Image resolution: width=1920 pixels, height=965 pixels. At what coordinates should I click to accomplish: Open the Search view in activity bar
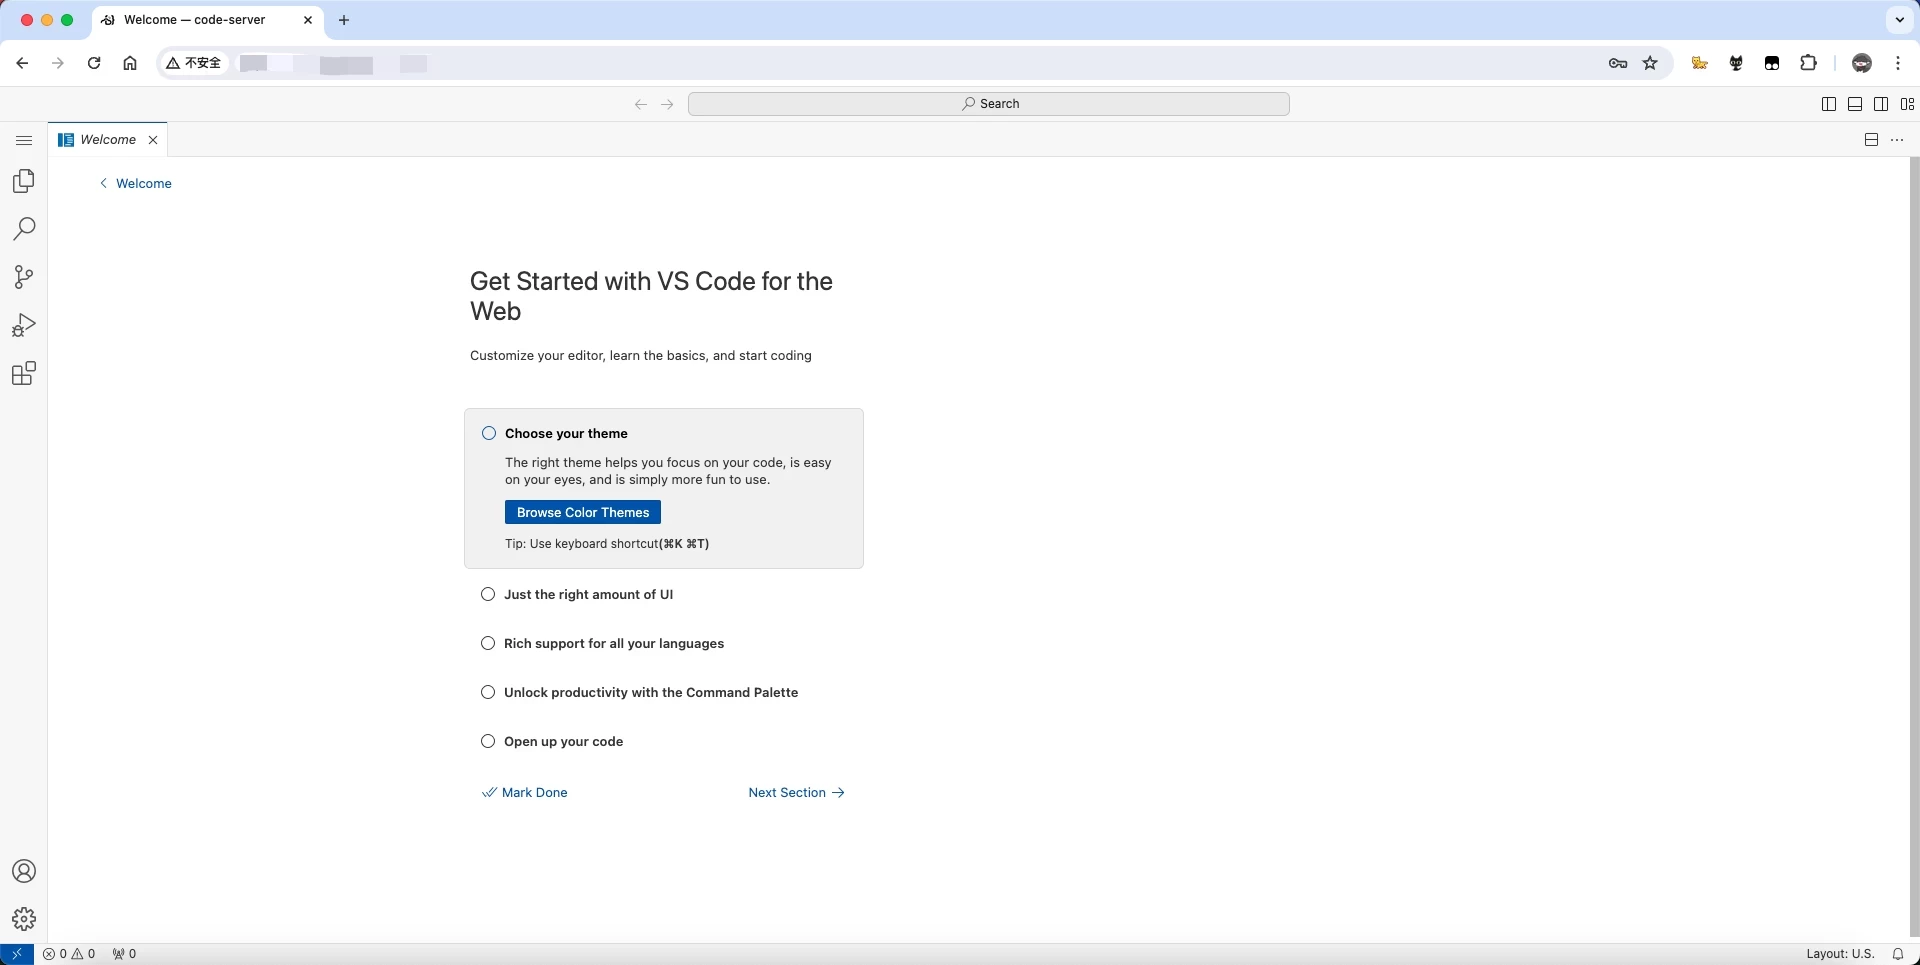[x=24, y=229]
